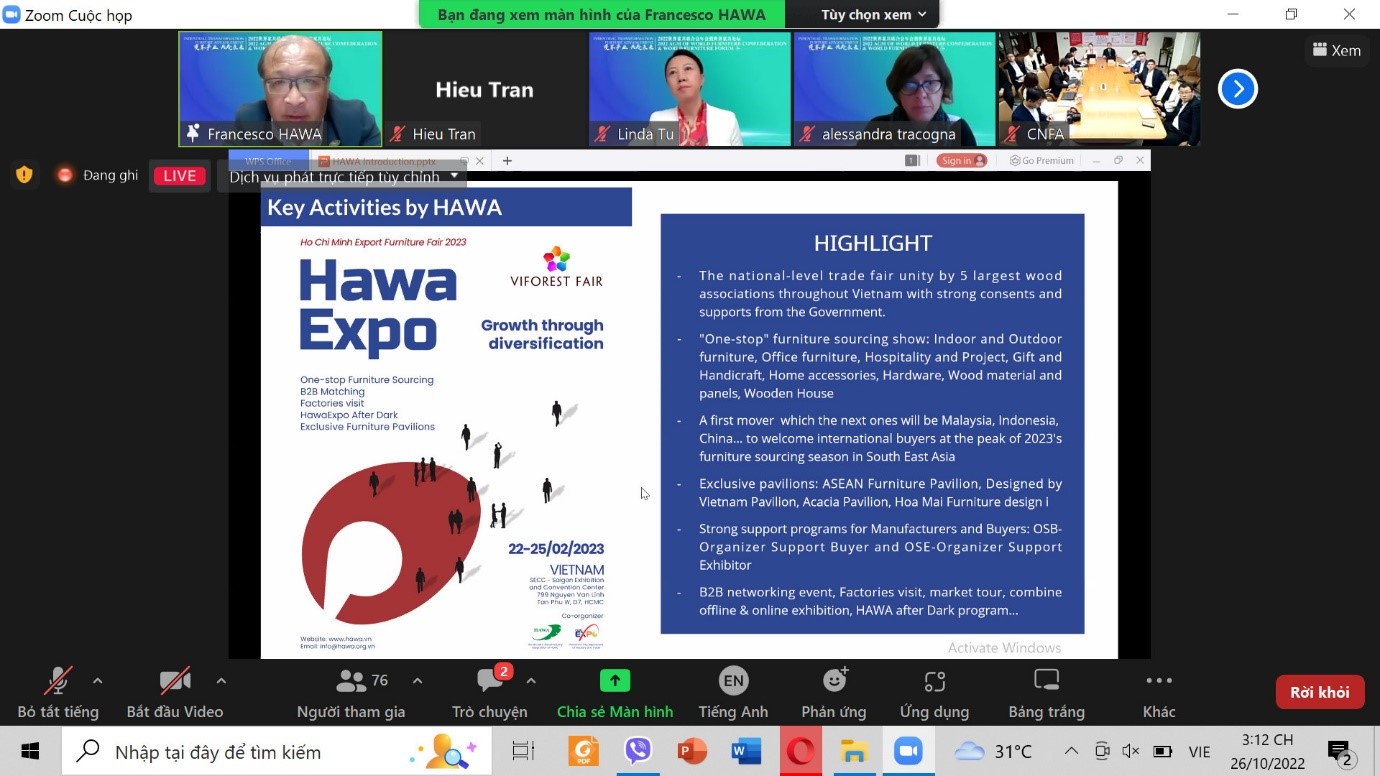Unmute microphone with Bỏ tắt tiếng button
The image size is (1380, 776).
pyautogui.click(x=58, y=693)
